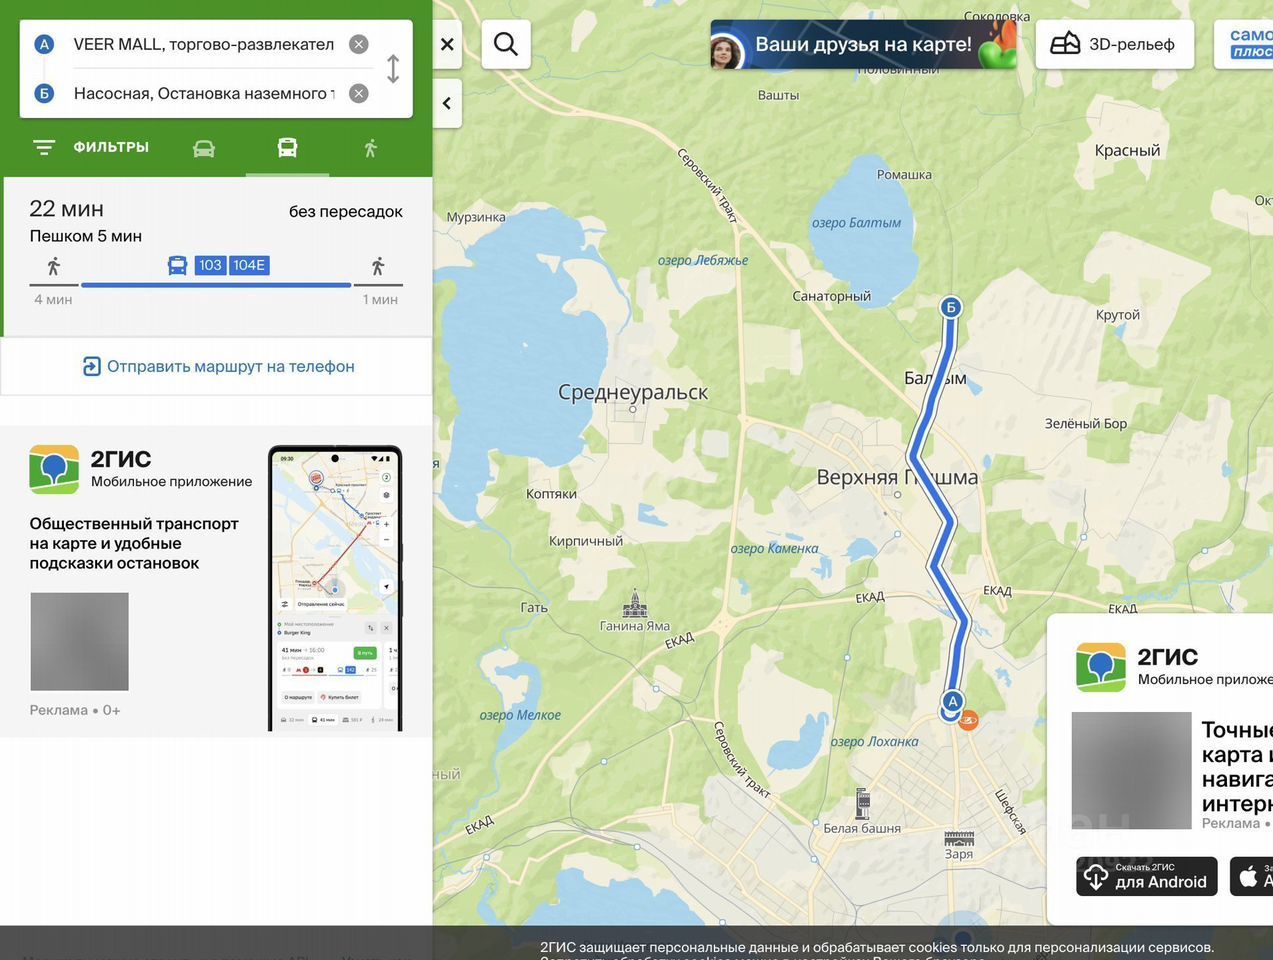This screenshot has width=1273, height=960.
Task: Click the Ганина Яма landmark icon
Action: click(x=635, y=602)
